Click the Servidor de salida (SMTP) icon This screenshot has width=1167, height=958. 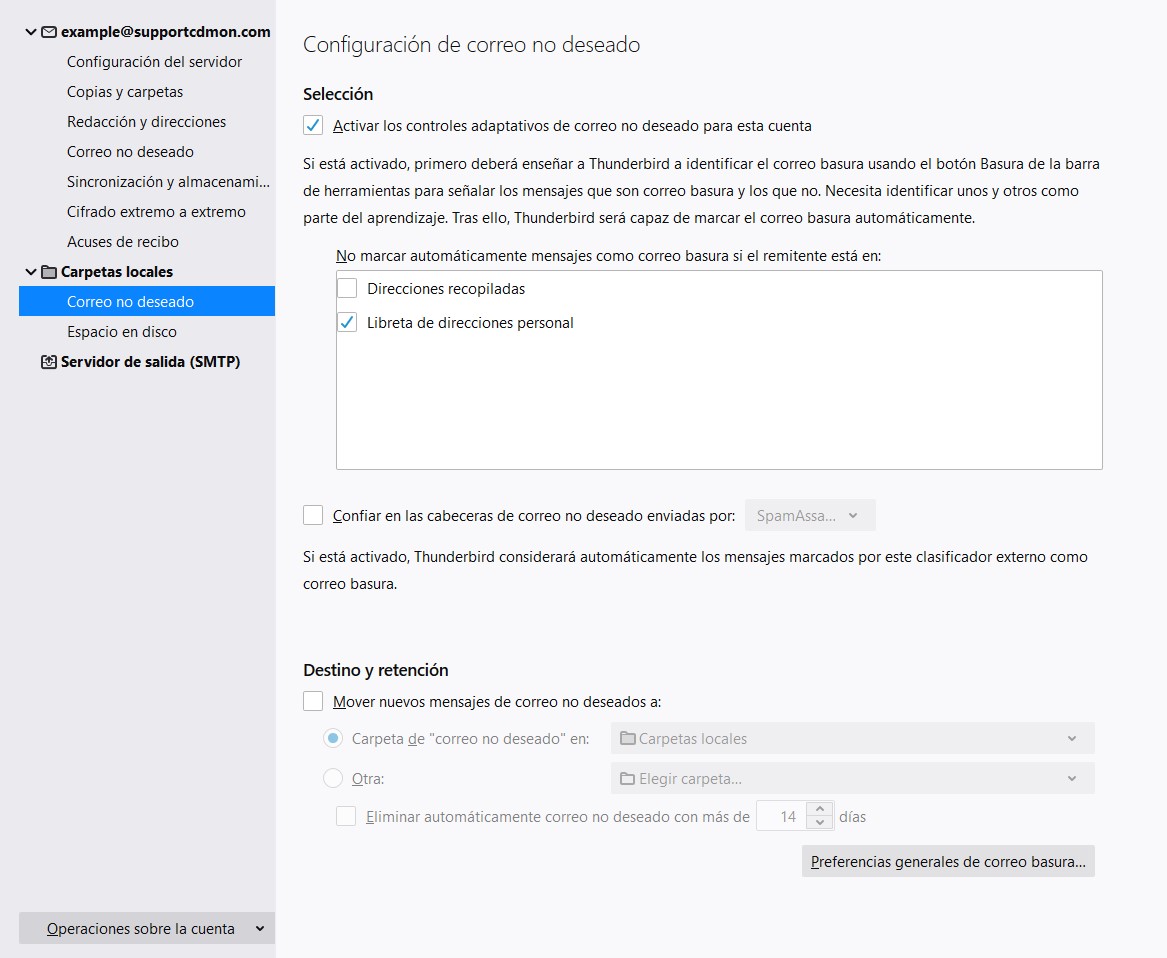click(x=49, y=362)
